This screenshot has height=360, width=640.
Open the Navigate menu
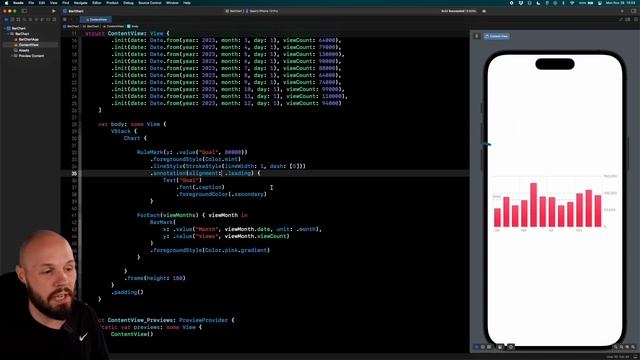point(81,3)
